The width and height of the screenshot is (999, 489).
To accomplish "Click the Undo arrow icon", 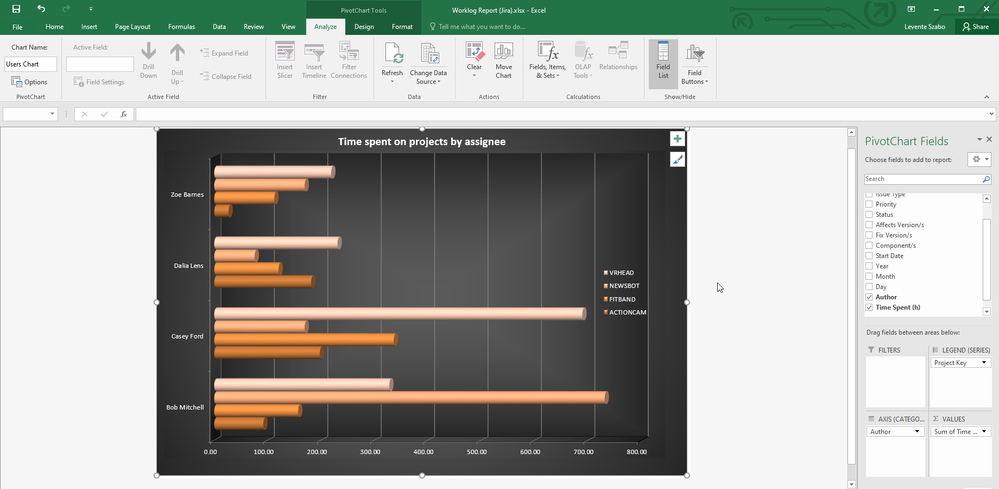I will 41,9.
